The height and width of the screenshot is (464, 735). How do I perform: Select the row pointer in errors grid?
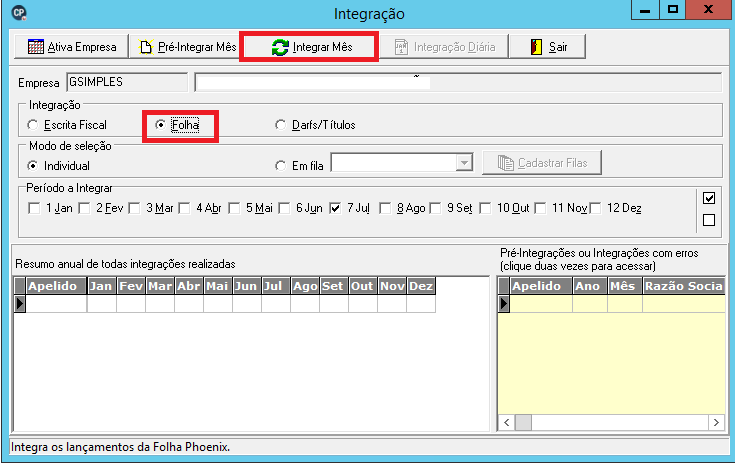click(x=503, y=304)
